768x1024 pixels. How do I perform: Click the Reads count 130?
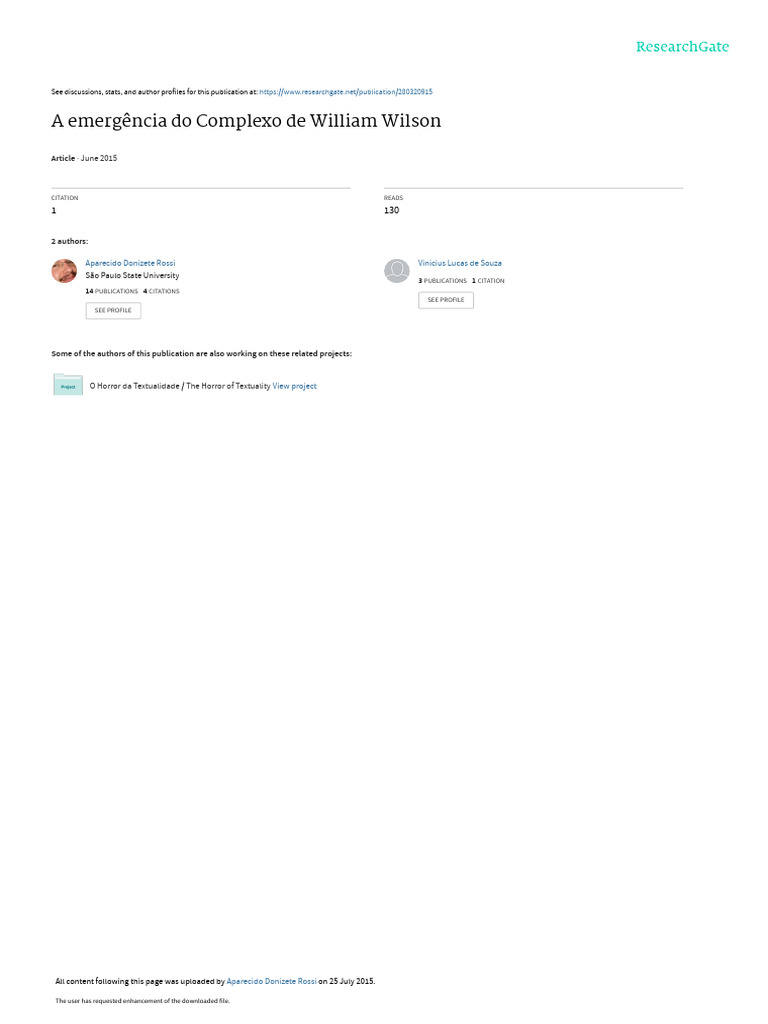click(391, 210)
